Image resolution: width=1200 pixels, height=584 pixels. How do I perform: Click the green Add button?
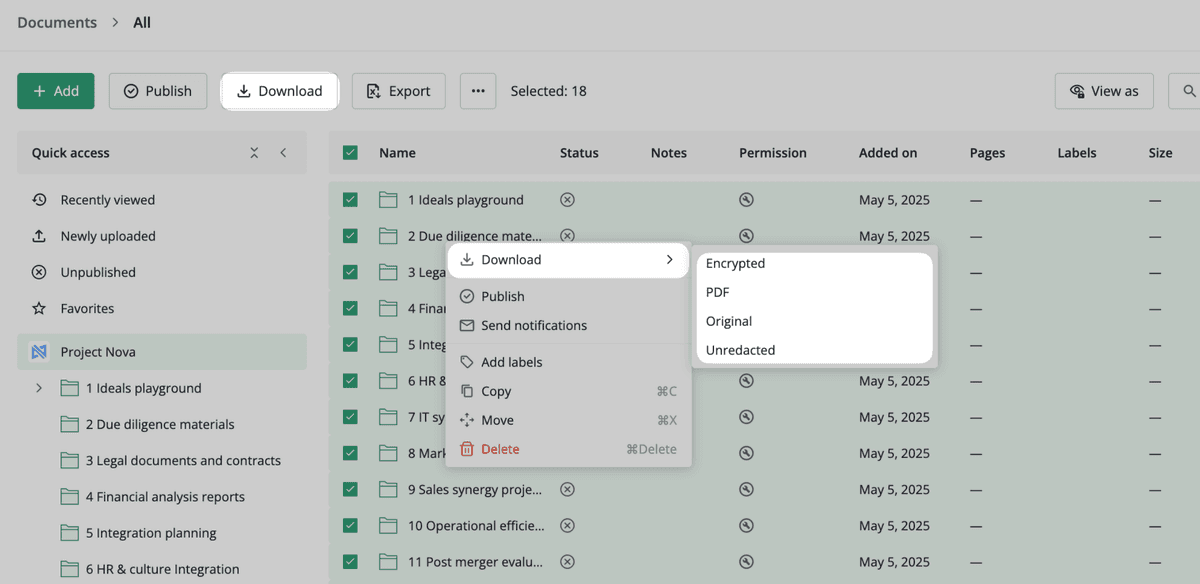pyautogui.click(x=55, y=90)
